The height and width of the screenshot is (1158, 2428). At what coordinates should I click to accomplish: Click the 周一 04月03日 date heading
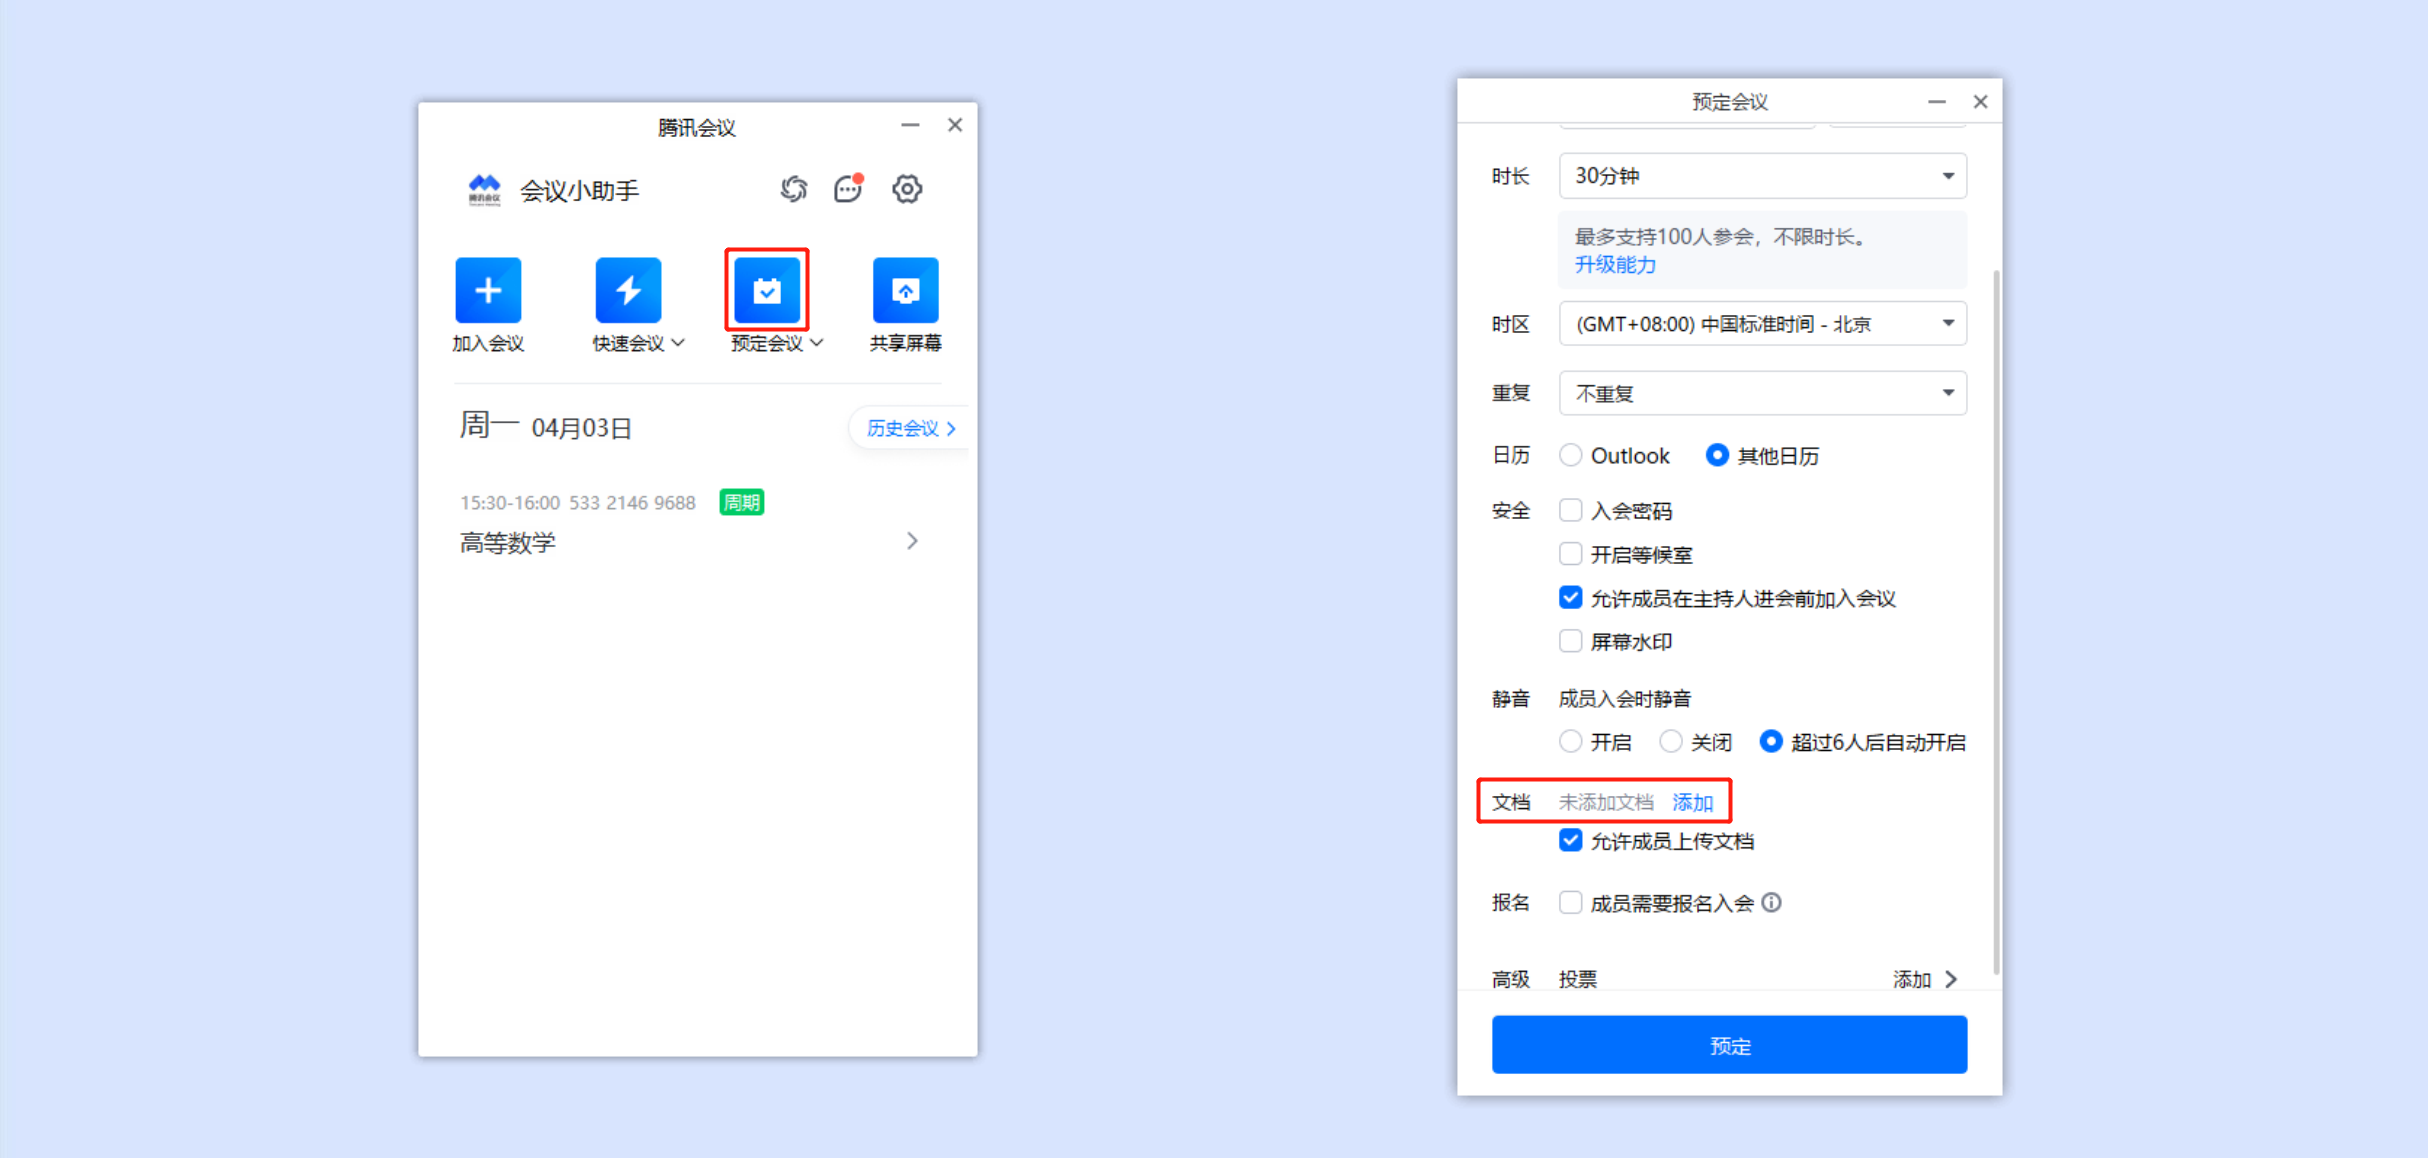[x=546, y=427]
